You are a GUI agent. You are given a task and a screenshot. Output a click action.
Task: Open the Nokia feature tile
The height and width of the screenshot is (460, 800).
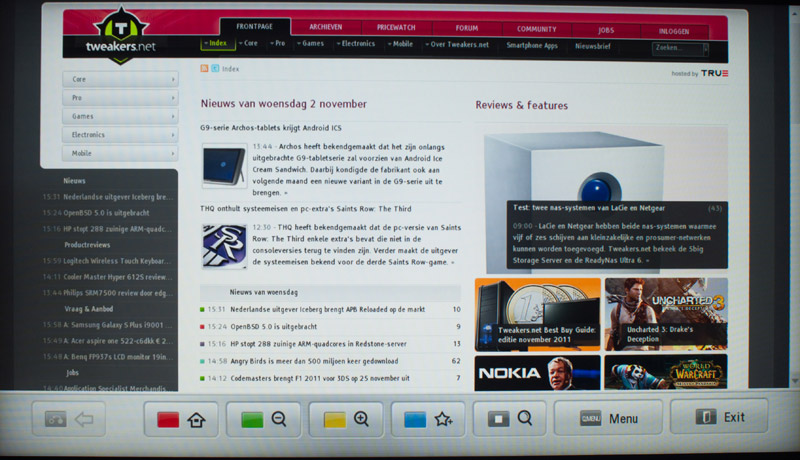(x=537, y=372)
